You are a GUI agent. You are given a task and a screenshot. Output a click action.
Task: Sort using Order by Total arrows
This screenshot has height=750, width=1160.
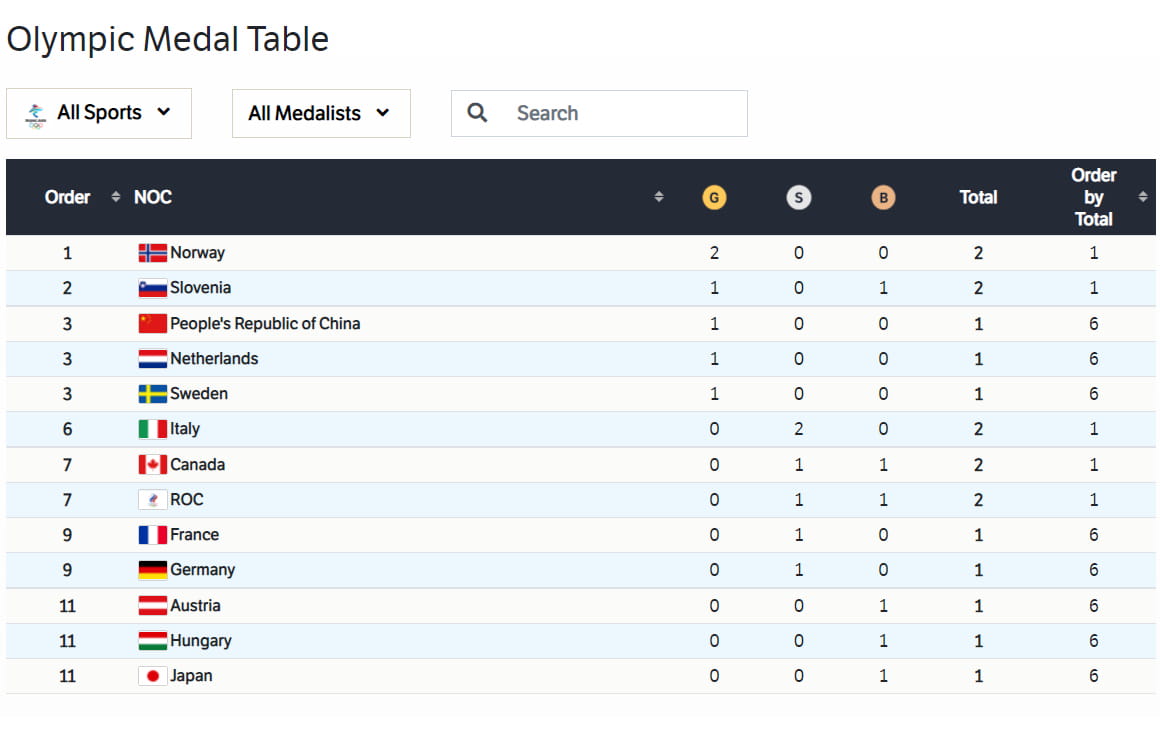pyautogui.click(x=1143, y=197)
